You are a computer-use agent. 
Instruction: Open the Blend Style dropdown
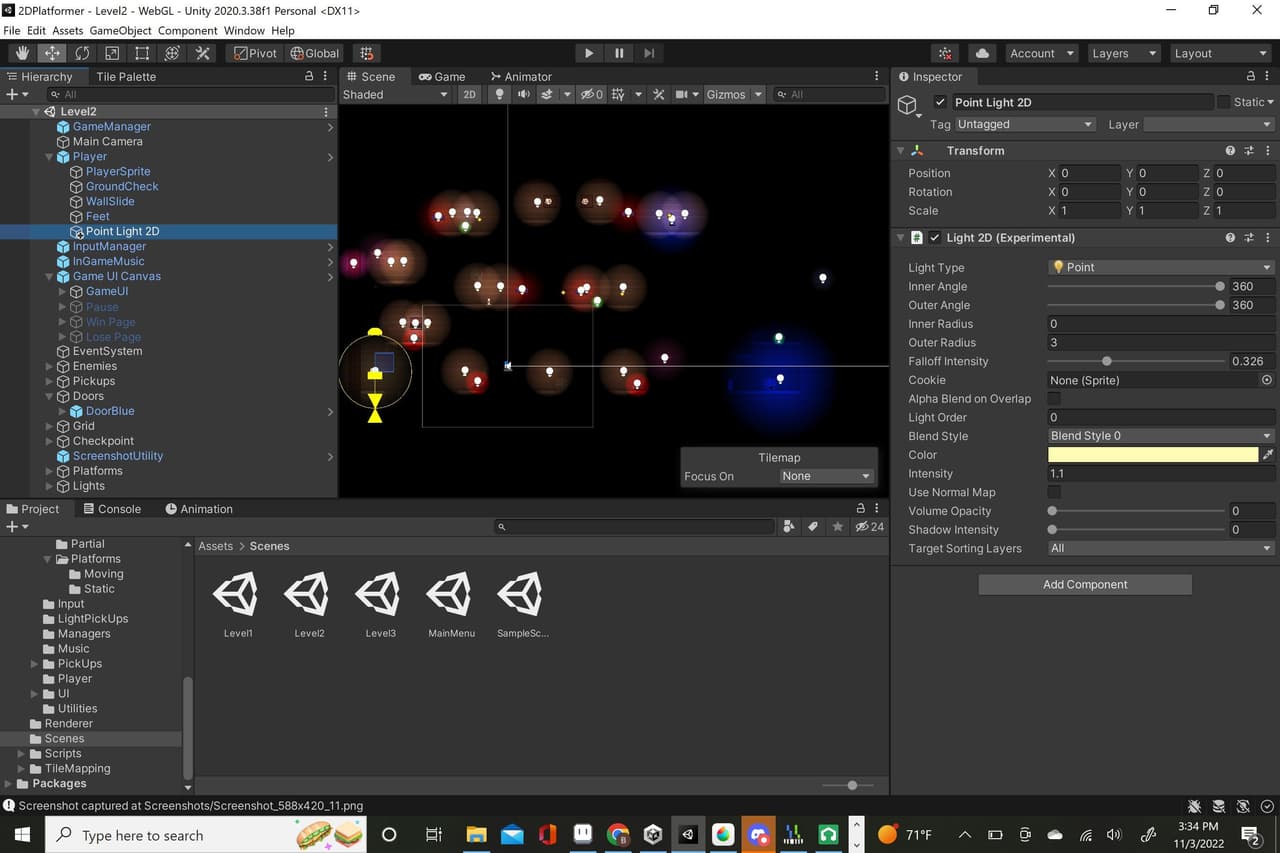(1161, 436)
